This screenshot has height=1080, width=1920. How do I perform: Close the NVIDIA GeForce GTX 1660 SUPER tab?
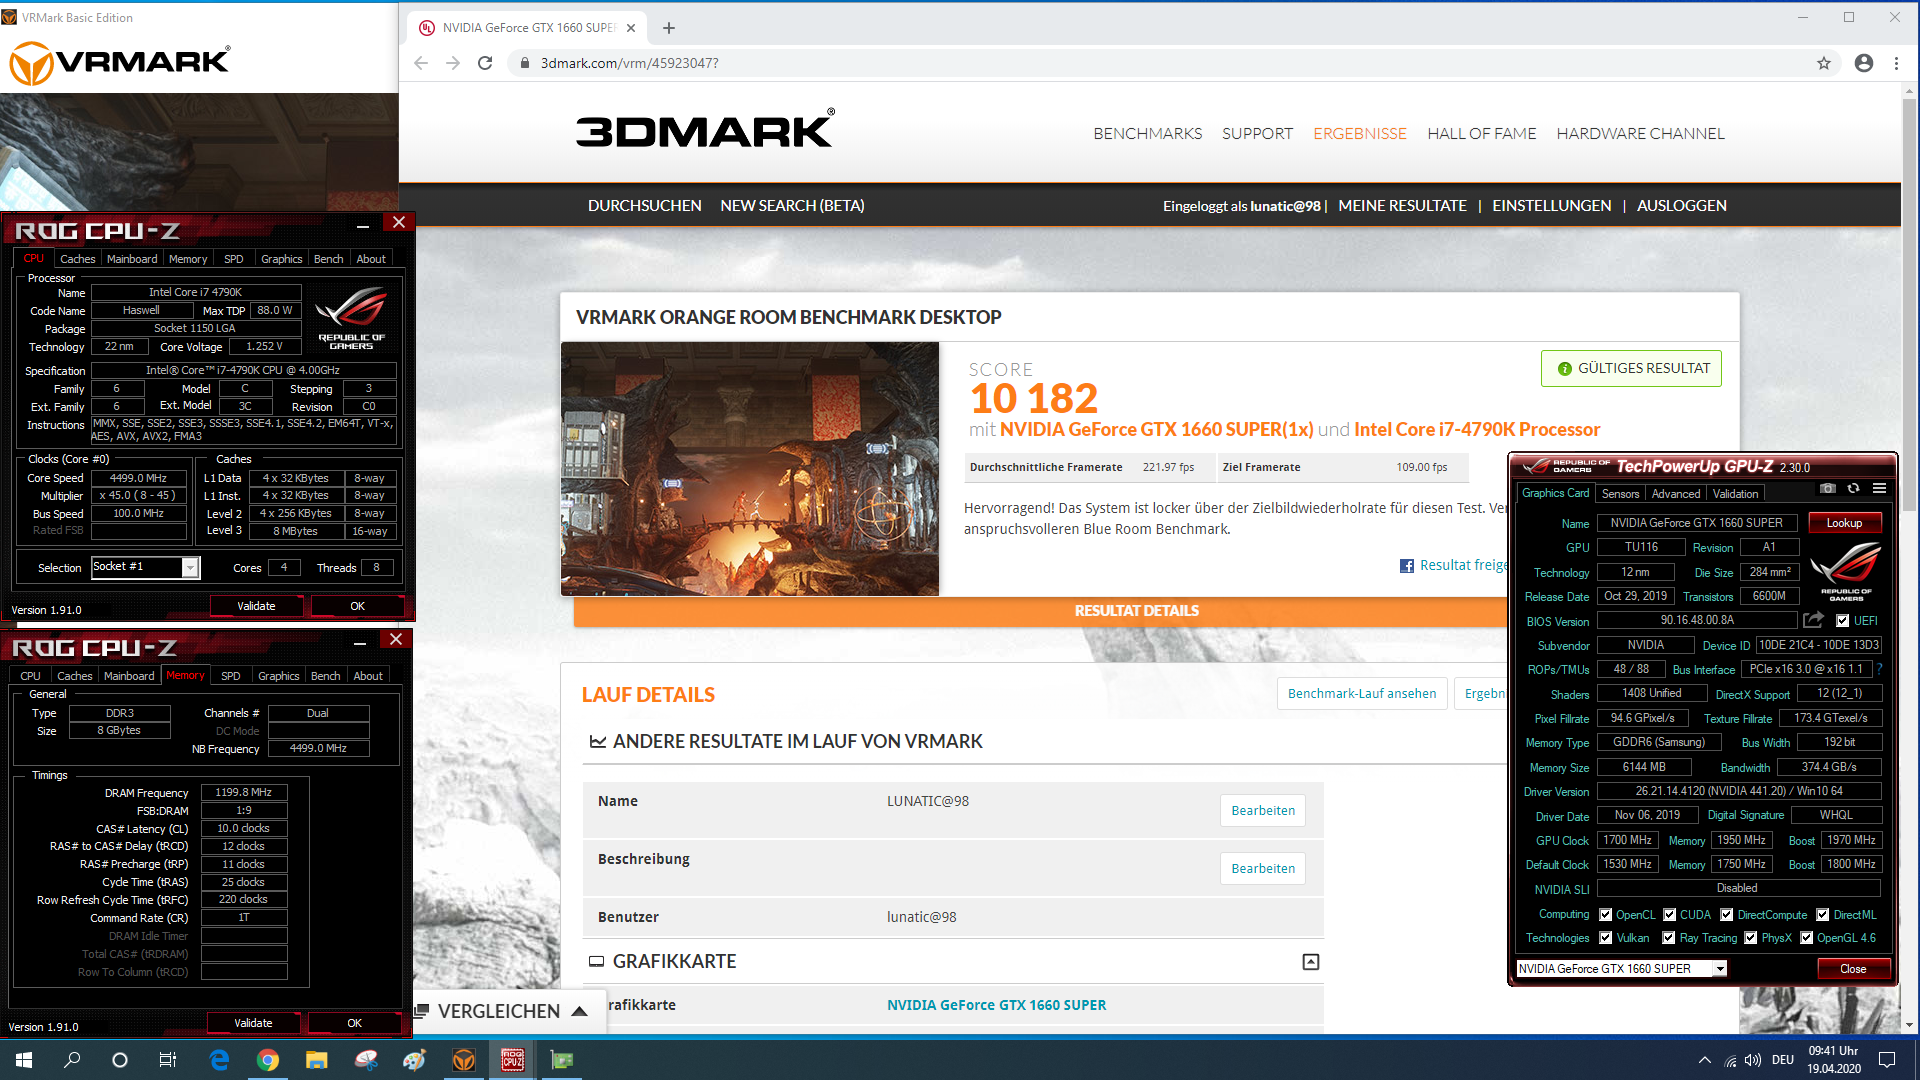631,28
